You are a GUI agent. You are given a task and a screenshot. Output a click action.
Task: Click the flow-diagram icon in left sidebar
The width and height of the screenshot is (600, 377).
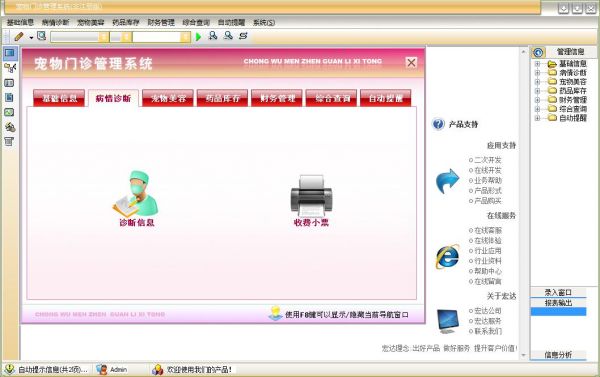pyautogui.click(x=10, y=68)
